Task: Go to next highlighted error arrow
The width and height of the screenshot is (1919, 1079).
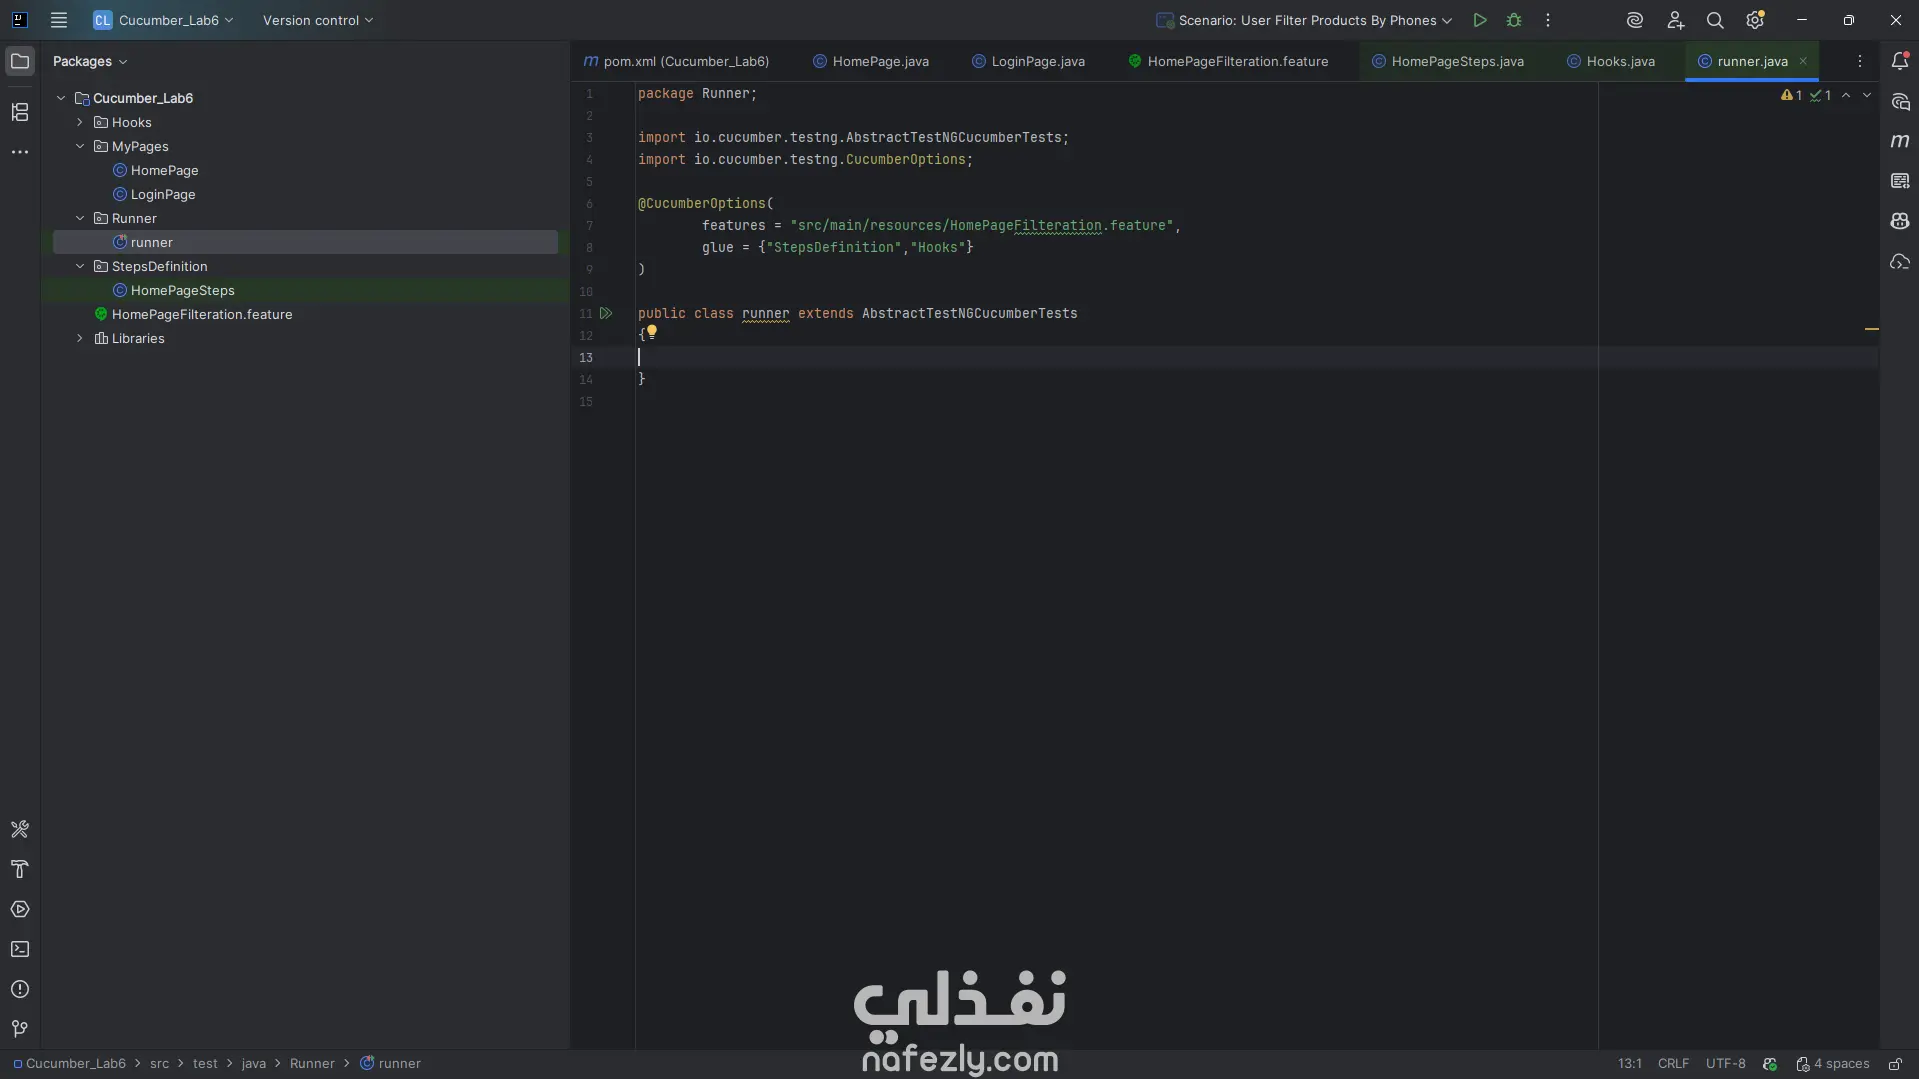Action: pos(1867,95)
